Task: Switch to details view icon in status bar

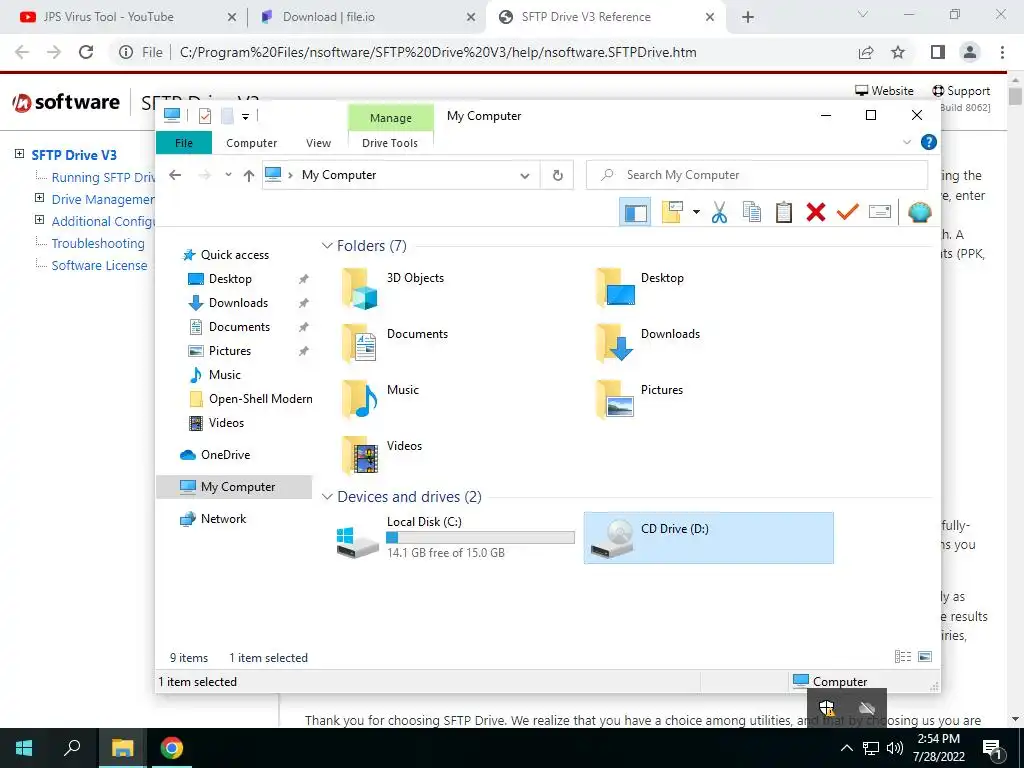Action: 903,656
